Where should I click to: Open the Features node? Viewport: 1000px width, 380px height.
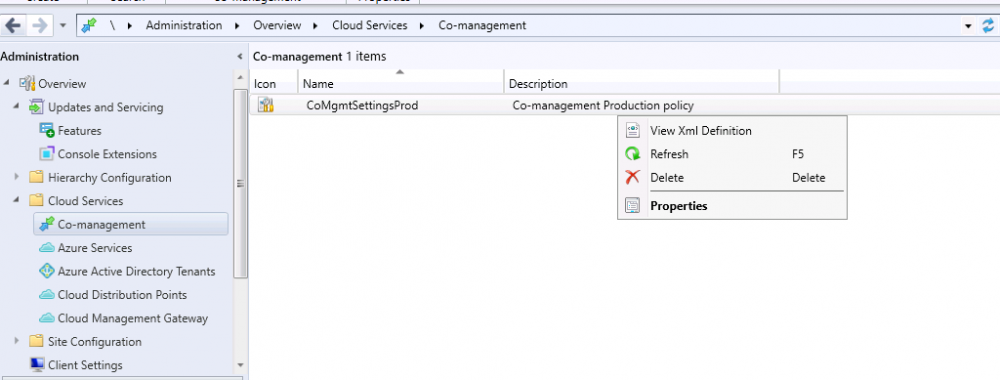(79, 131)
